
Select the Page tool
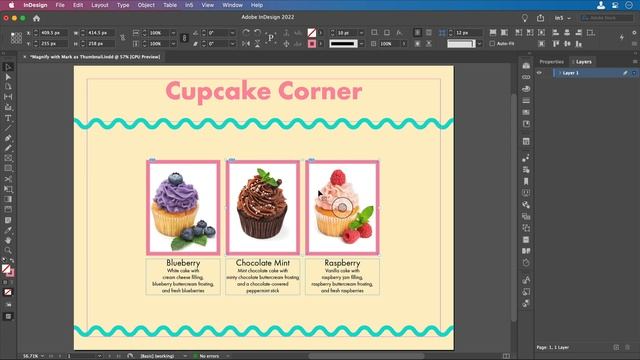[x=8, y=87]
